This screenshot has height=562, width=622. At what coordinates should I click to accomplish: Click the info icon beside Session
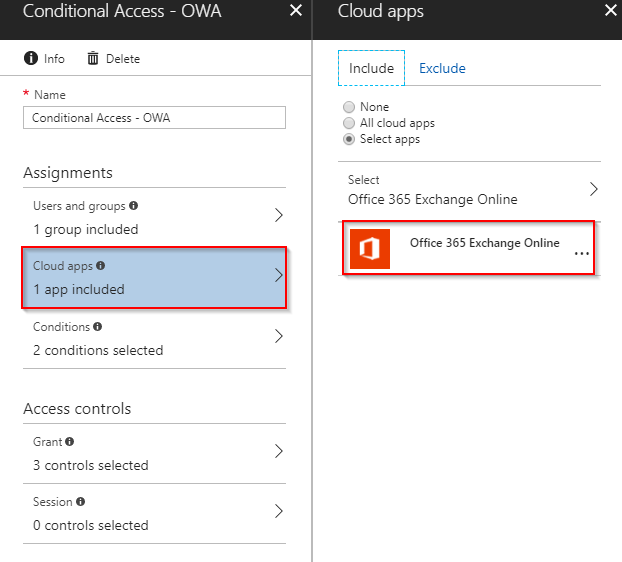[81, 501]
